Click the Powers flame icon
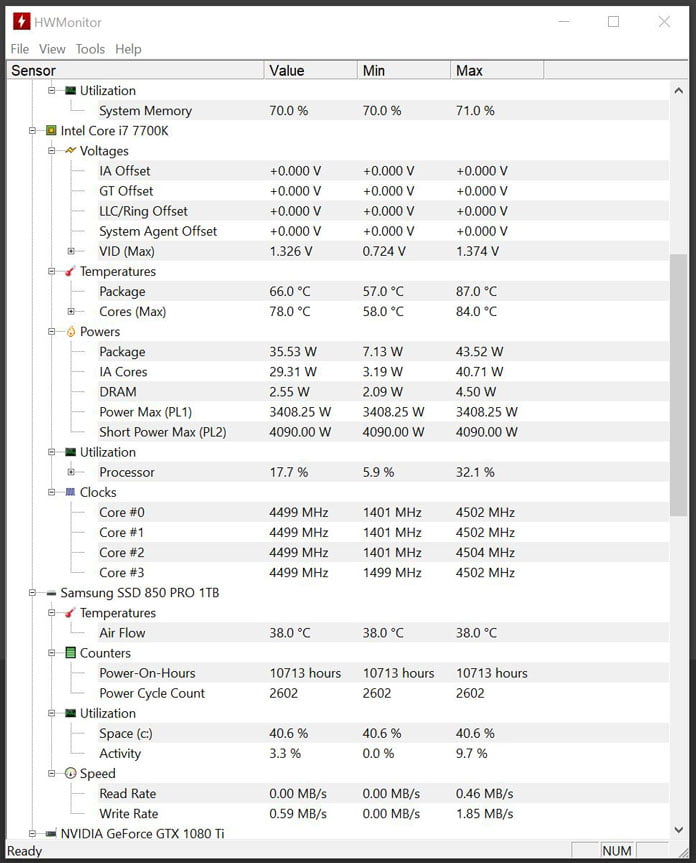Screen dimensions: 696x863 pos(70,331)
